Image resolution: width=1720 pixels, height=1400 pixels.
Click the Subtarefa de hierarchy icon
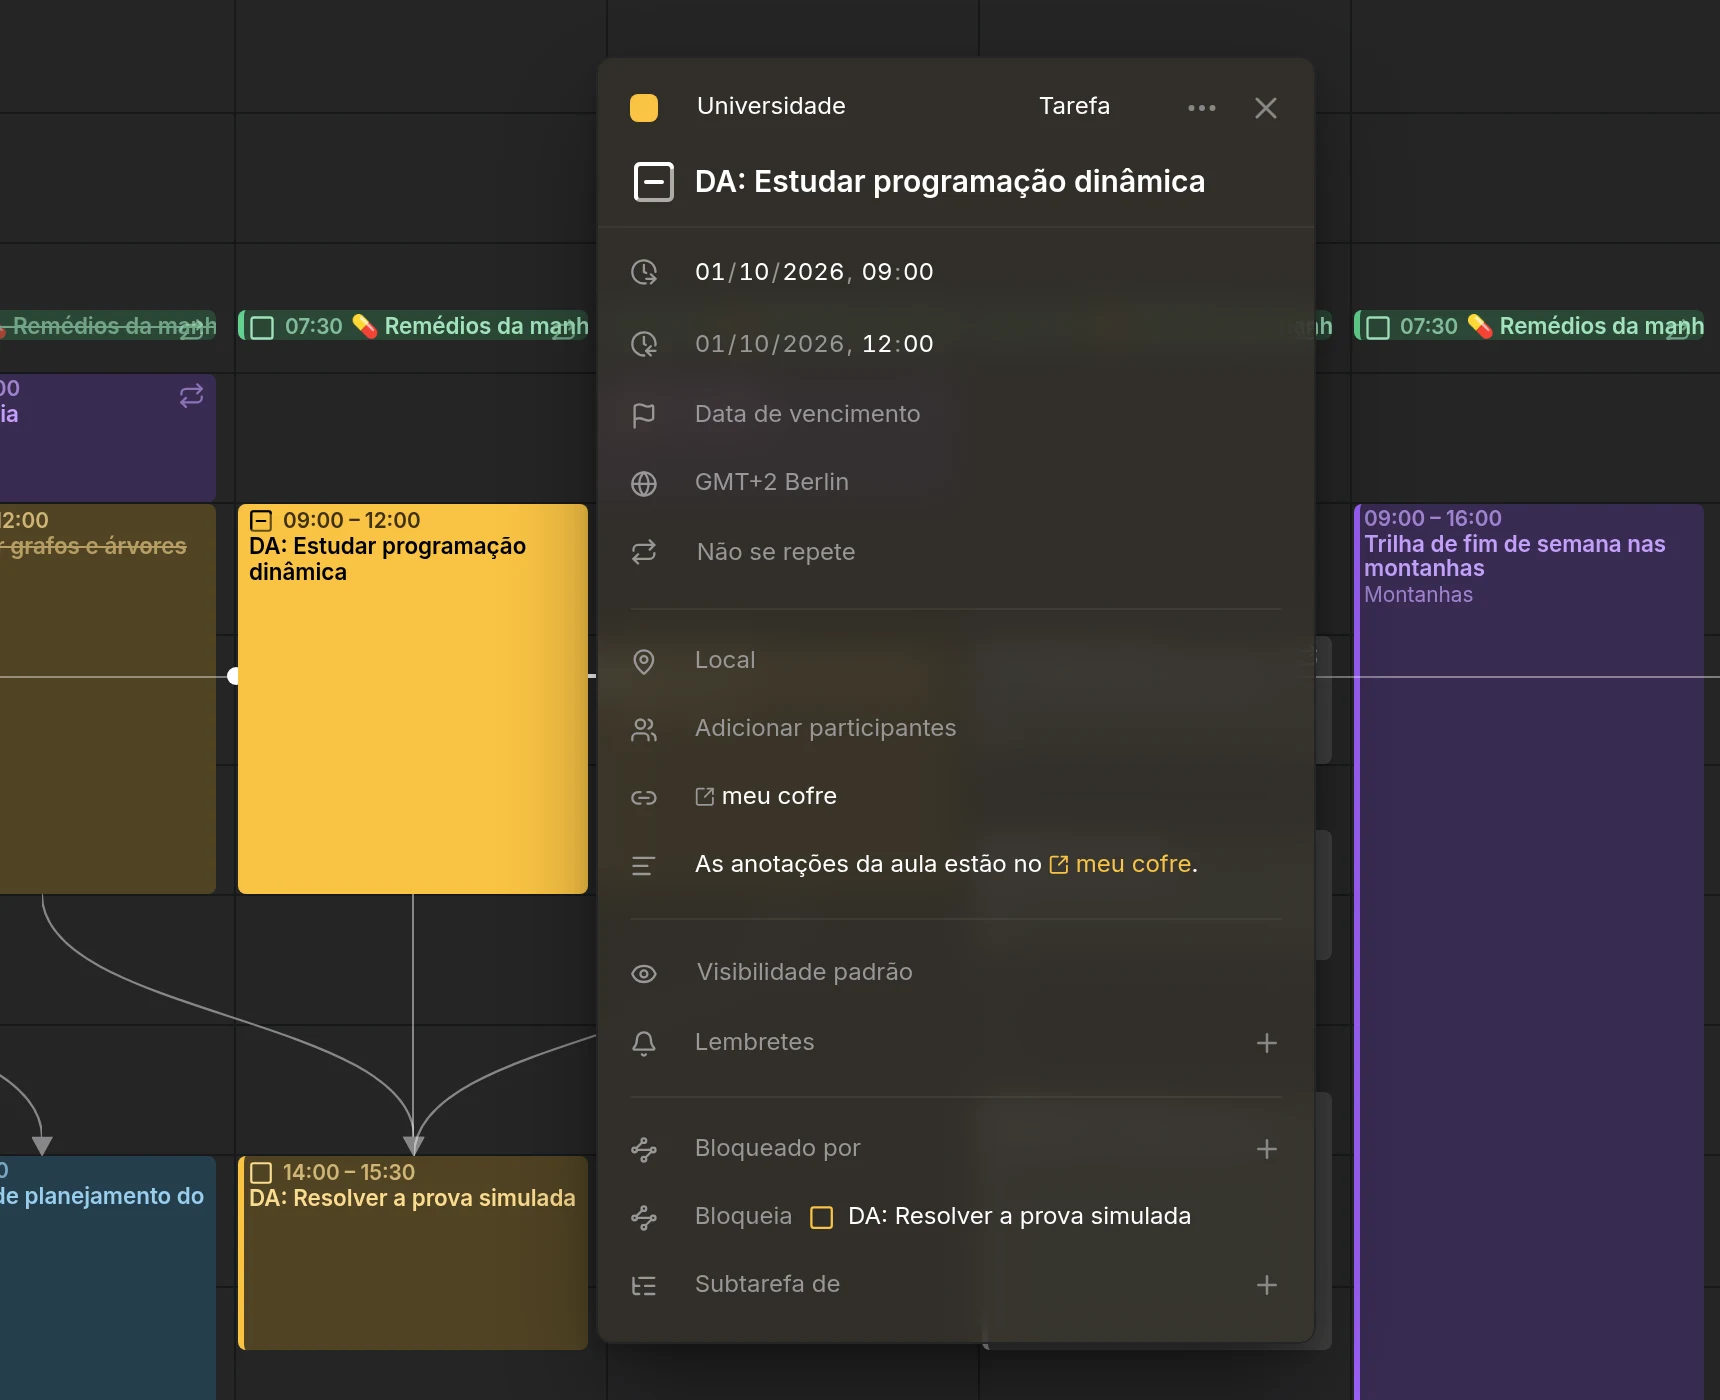(644, 1286)
